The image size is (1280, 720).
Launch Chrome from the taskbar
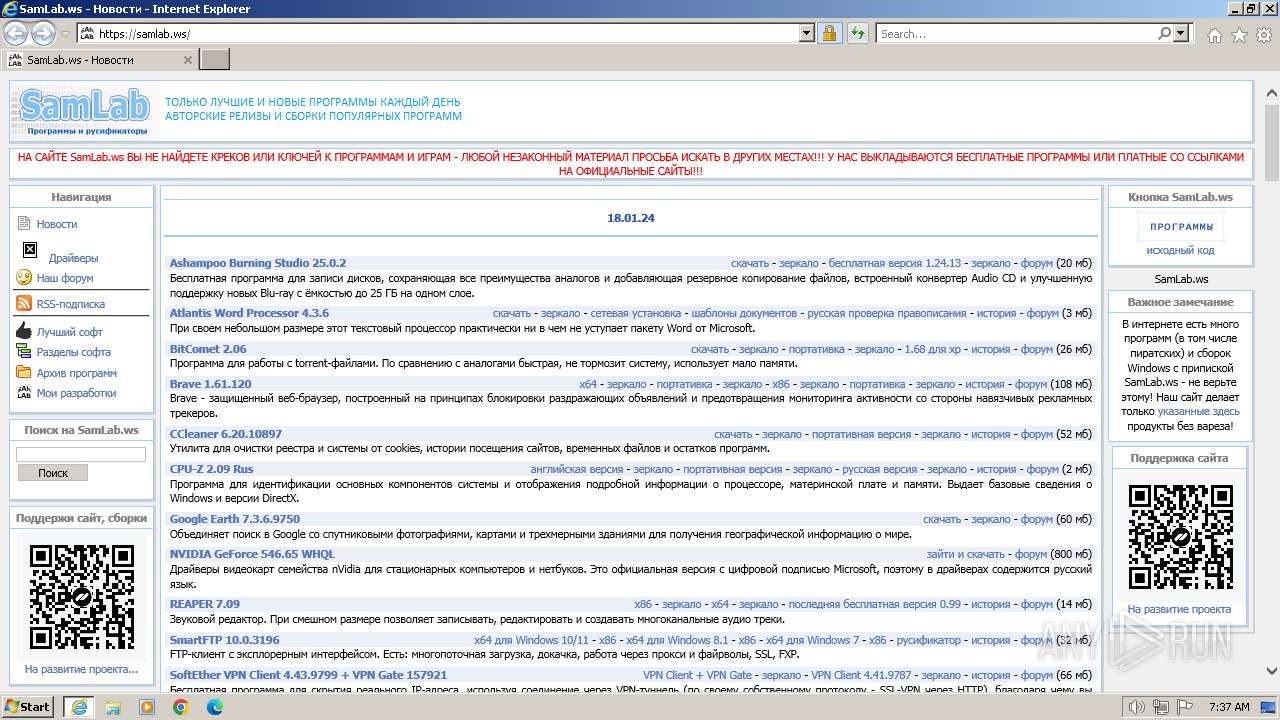[181, 707]
